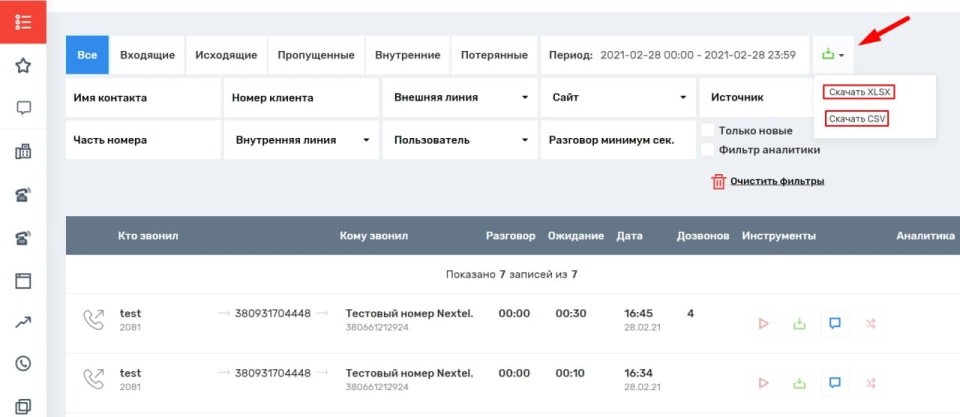
Task: Expand the "Внешняя линия" dropdown
Action: point(461,98)
